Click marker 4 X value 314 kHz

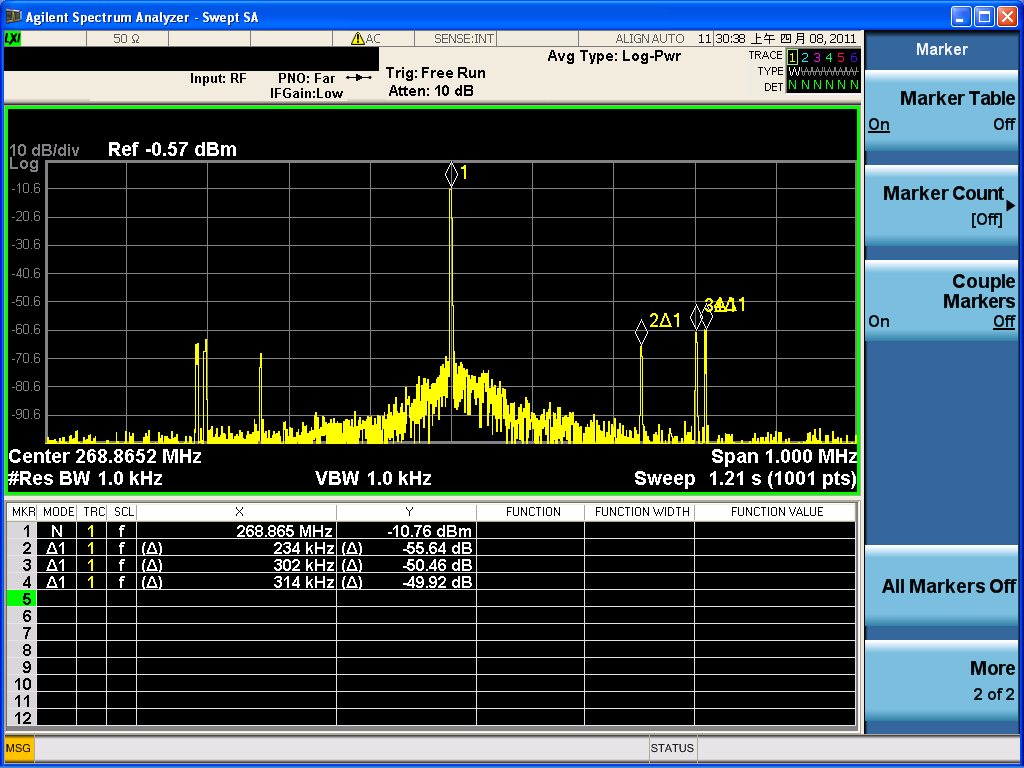(x=304, y=582)
